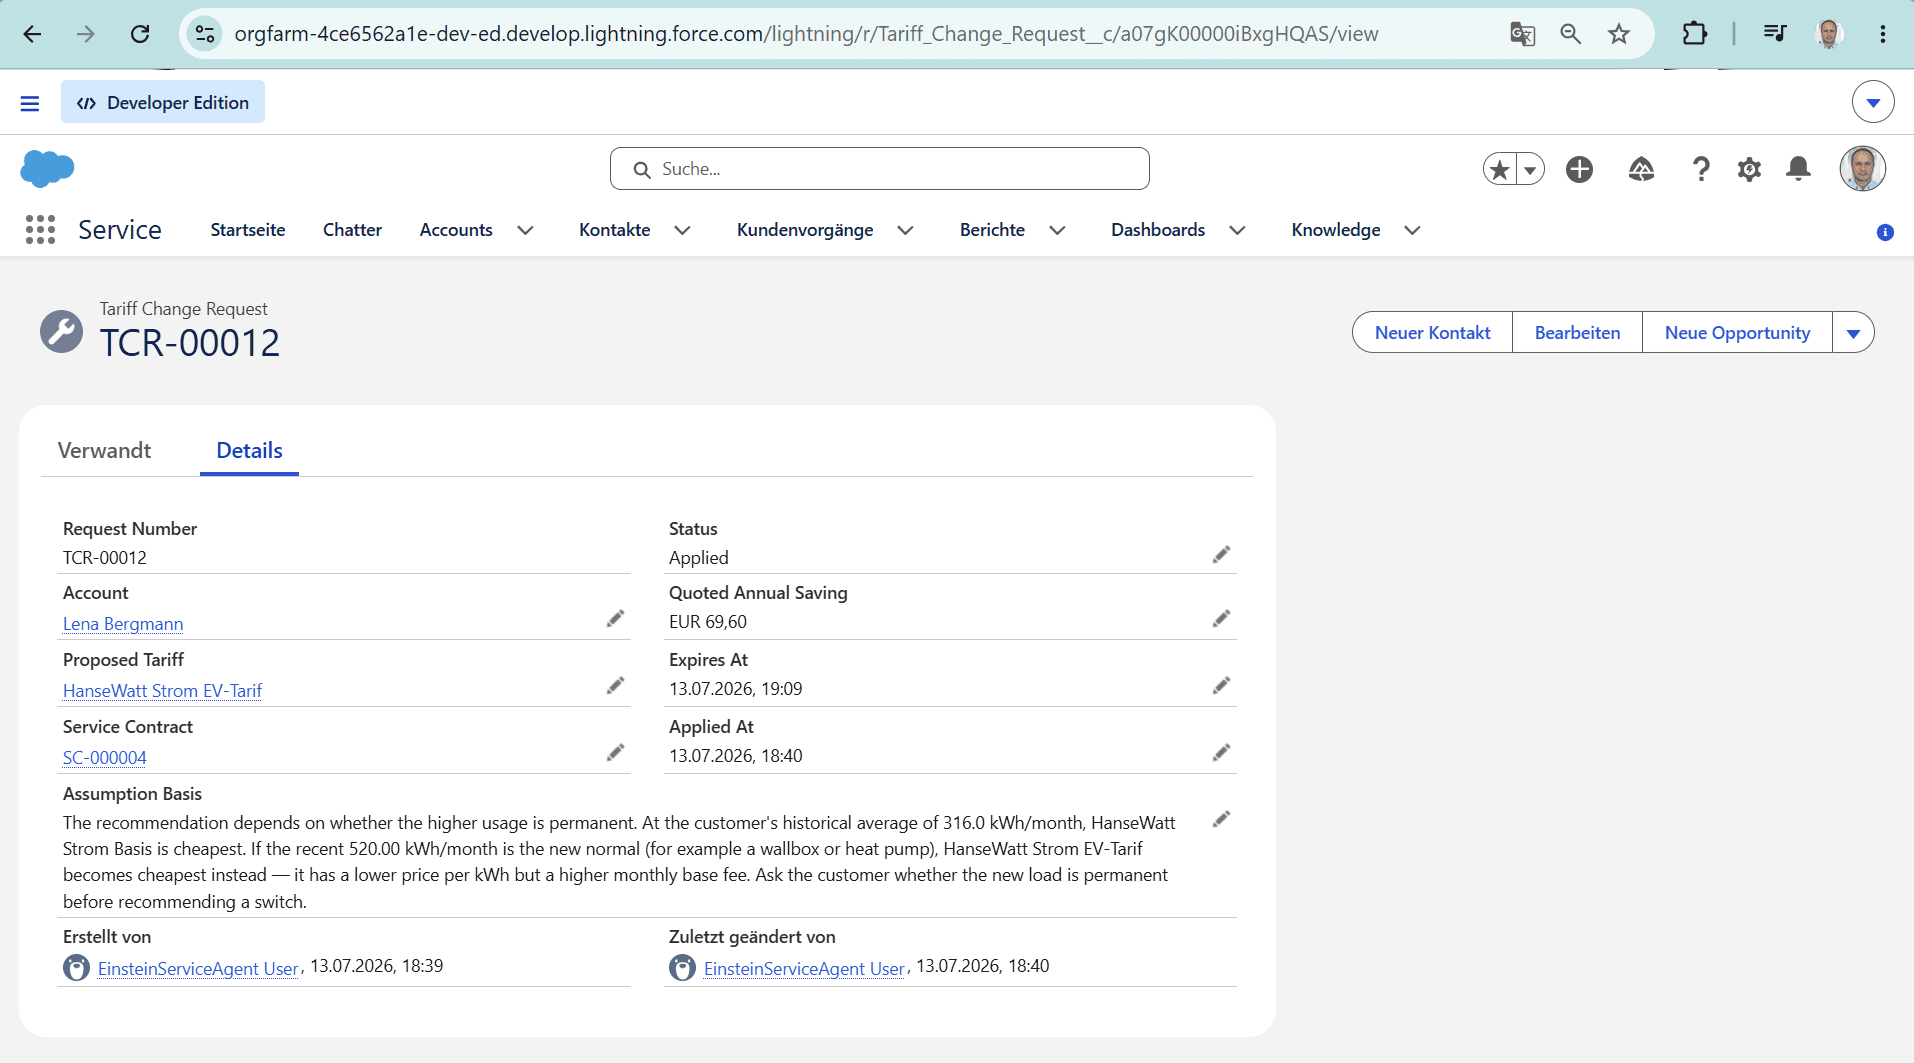Open the Knowledge nav tab
The image size is (1914, 1063).
[x=1336, y=230]
